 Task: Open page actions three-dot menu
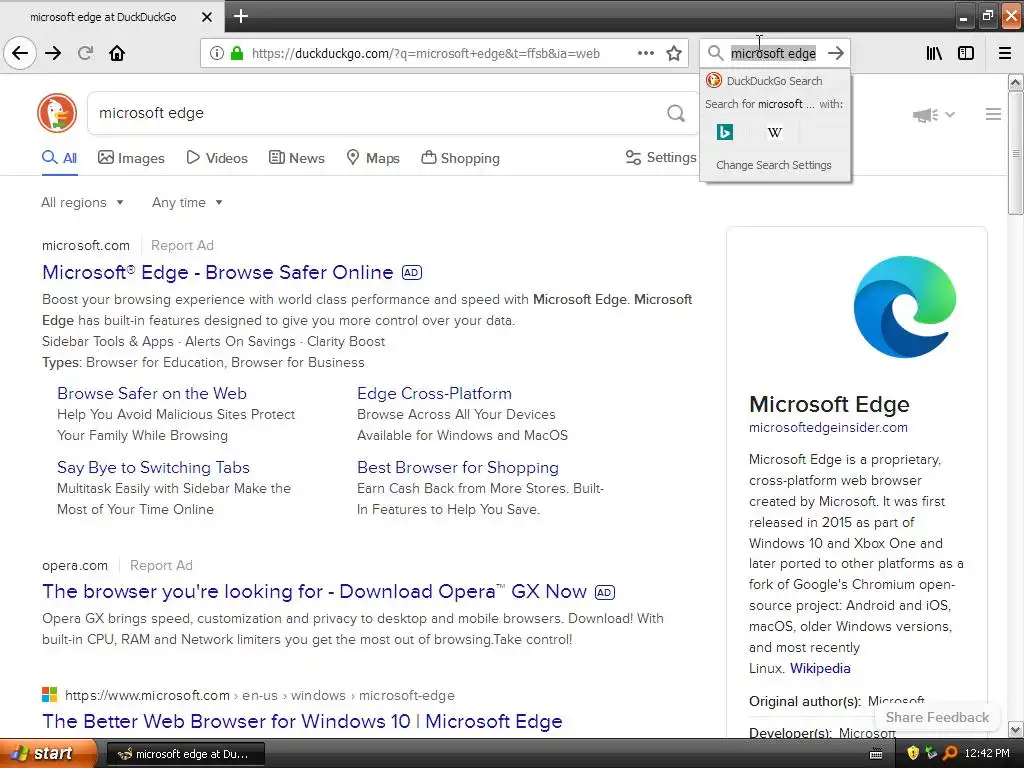click(645, 53)
